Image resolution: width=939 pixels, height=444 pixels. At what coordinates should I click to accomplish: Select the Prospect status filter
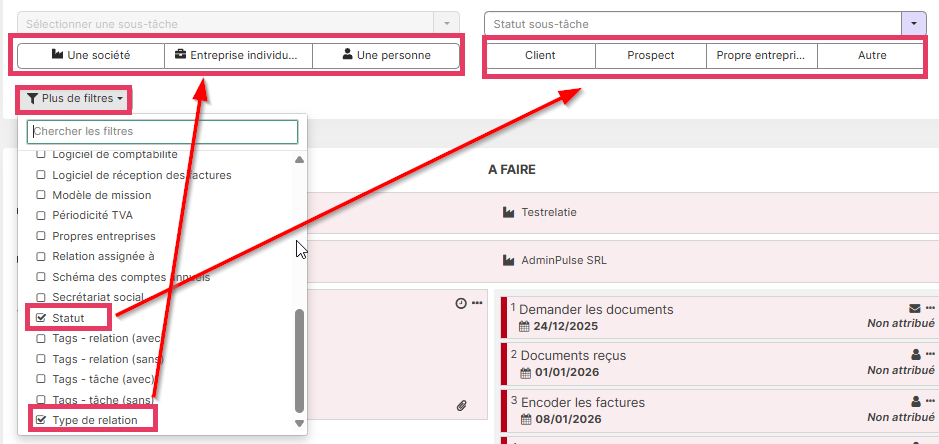tap(651, 56)
